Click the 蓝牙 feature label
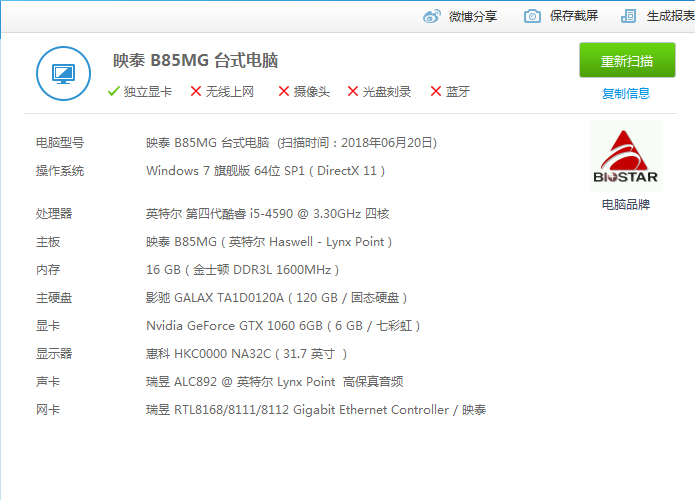Screen dimensions: 695x500 (458, 92)
